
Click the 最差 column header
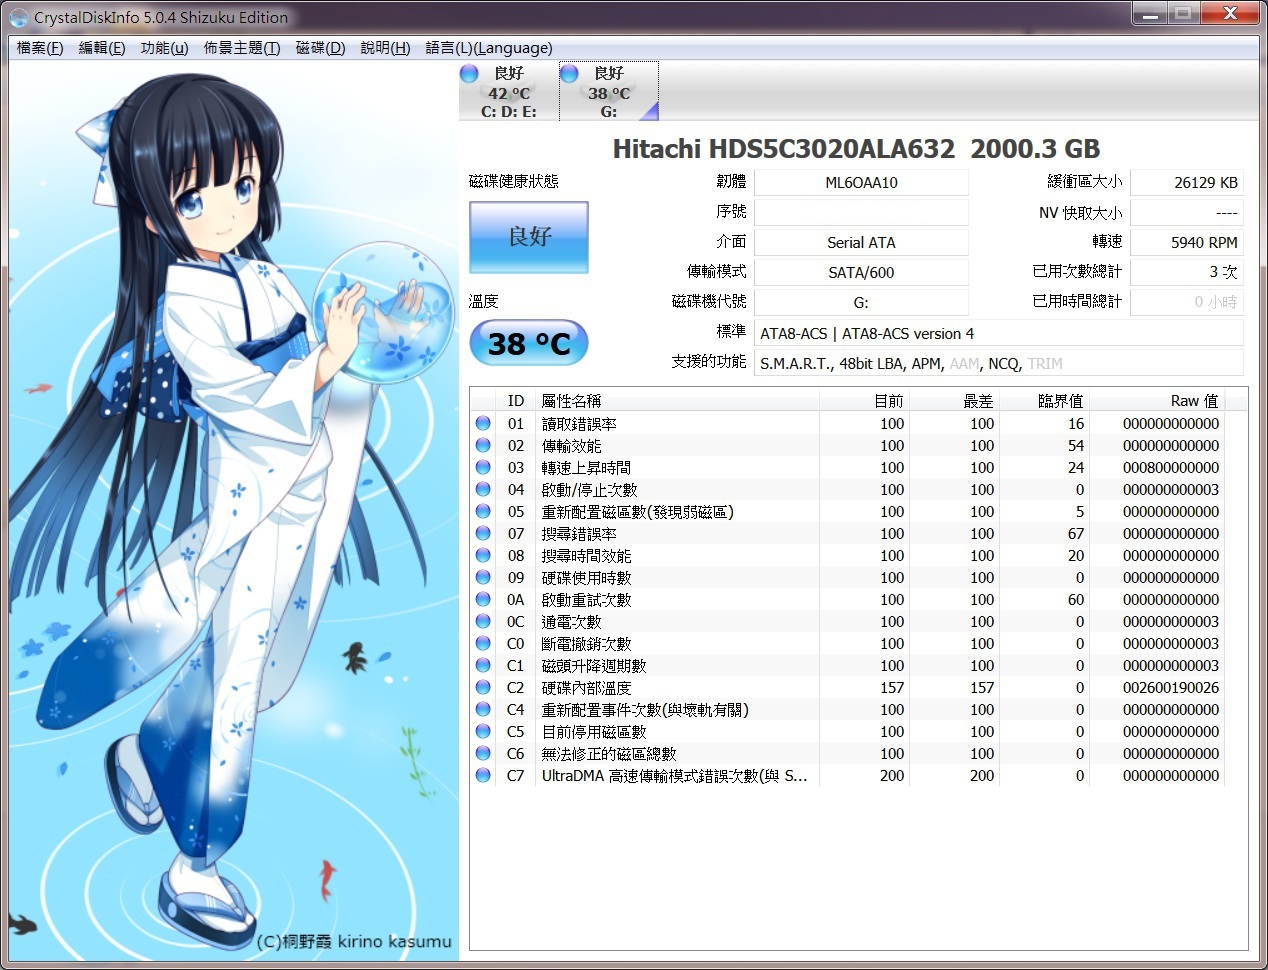[x=954, y=400]
